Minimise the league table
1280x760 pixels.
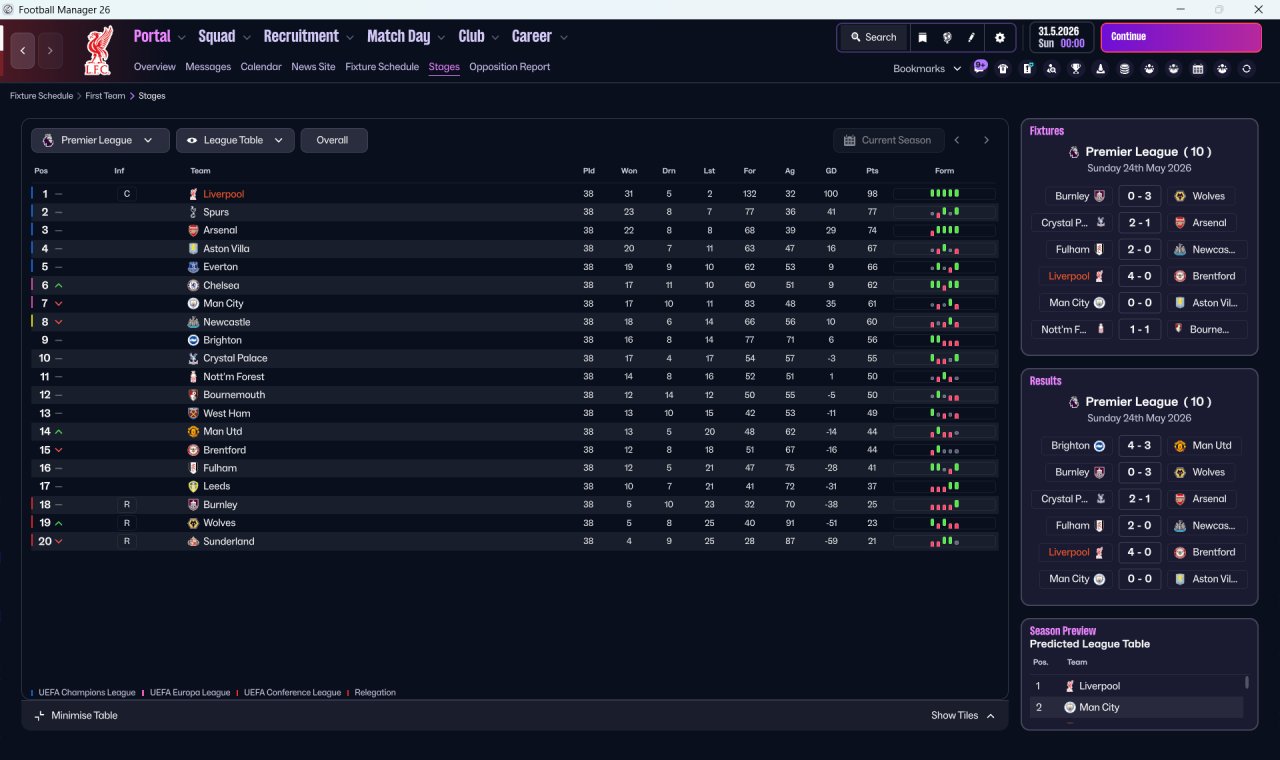pos(76,715)
